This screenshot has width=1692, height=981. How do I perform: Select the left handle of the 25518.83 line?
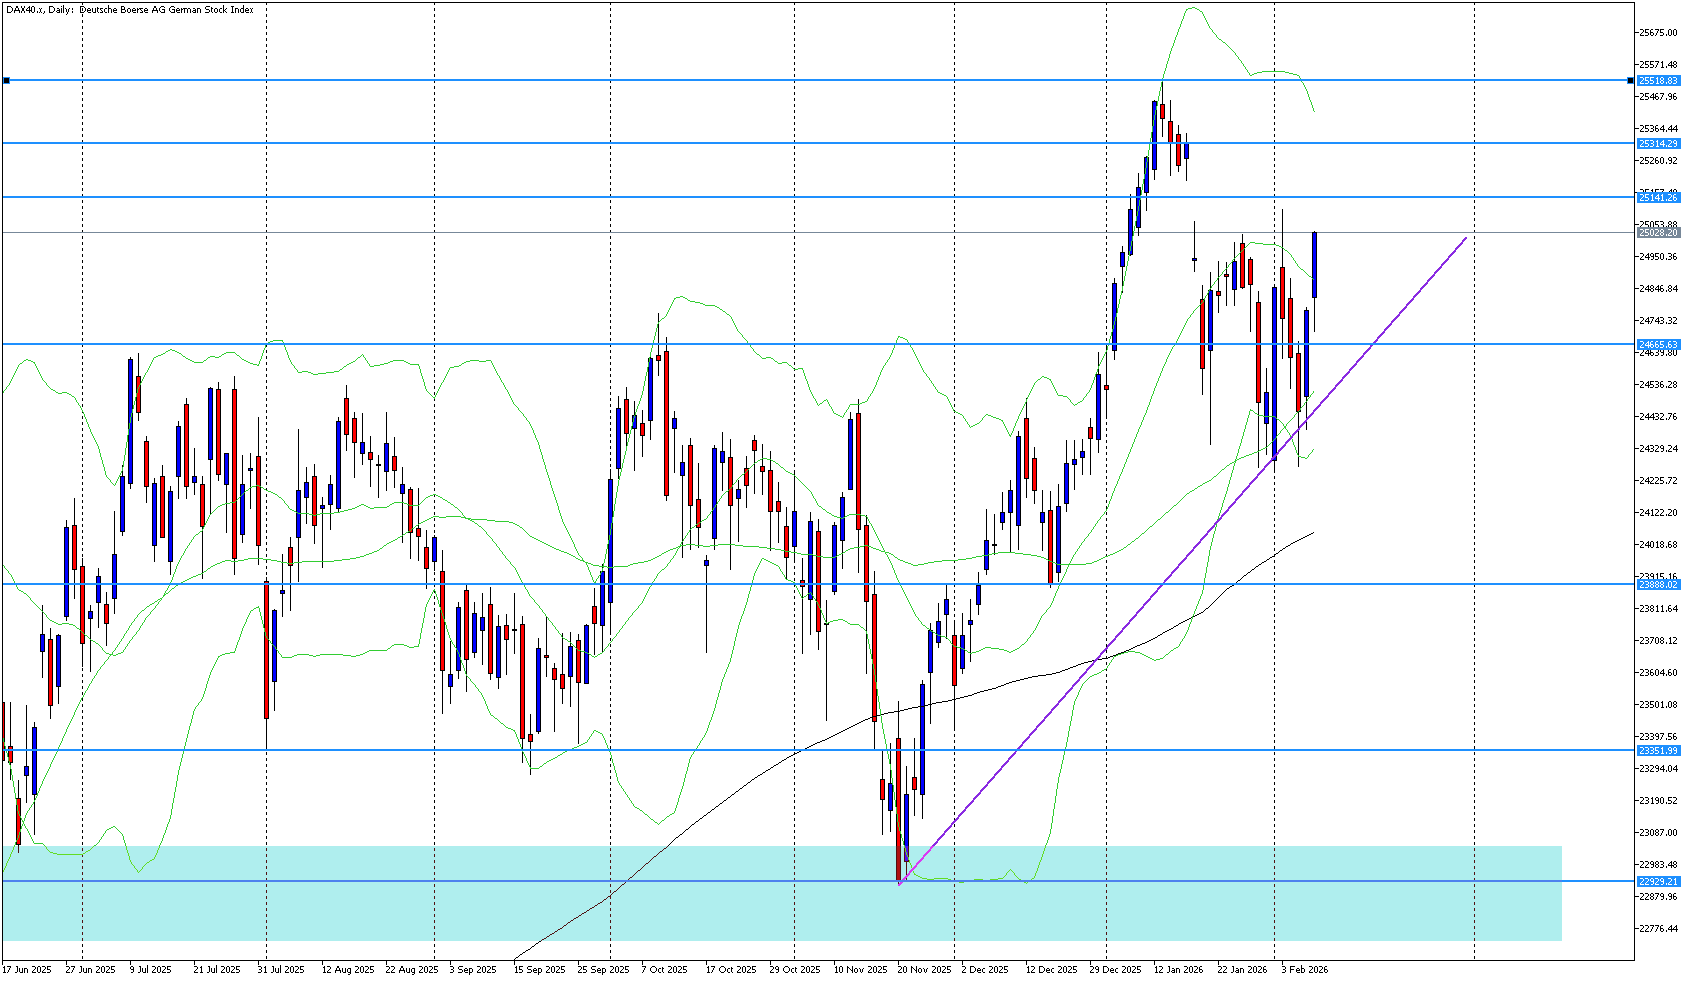click(6, 80)
